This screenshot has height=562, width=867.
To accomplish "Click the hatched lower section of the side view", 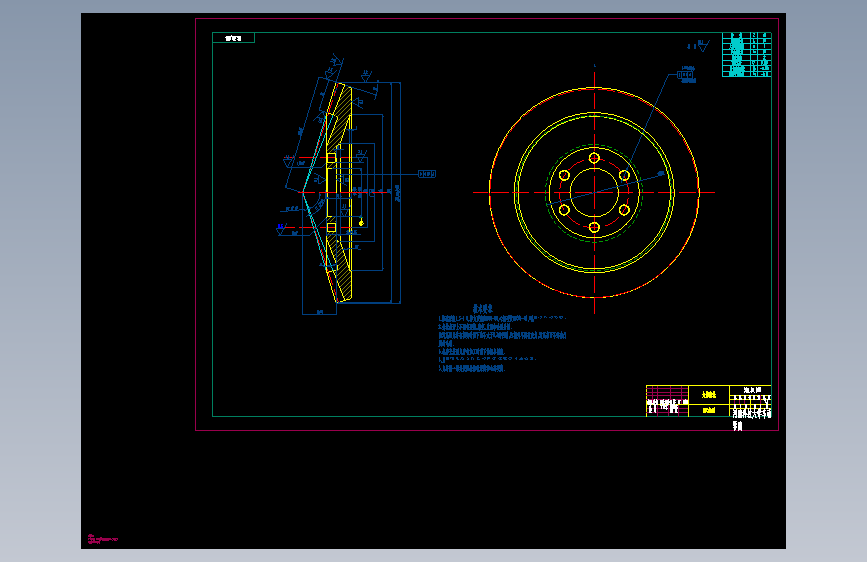I will point(341,267).
